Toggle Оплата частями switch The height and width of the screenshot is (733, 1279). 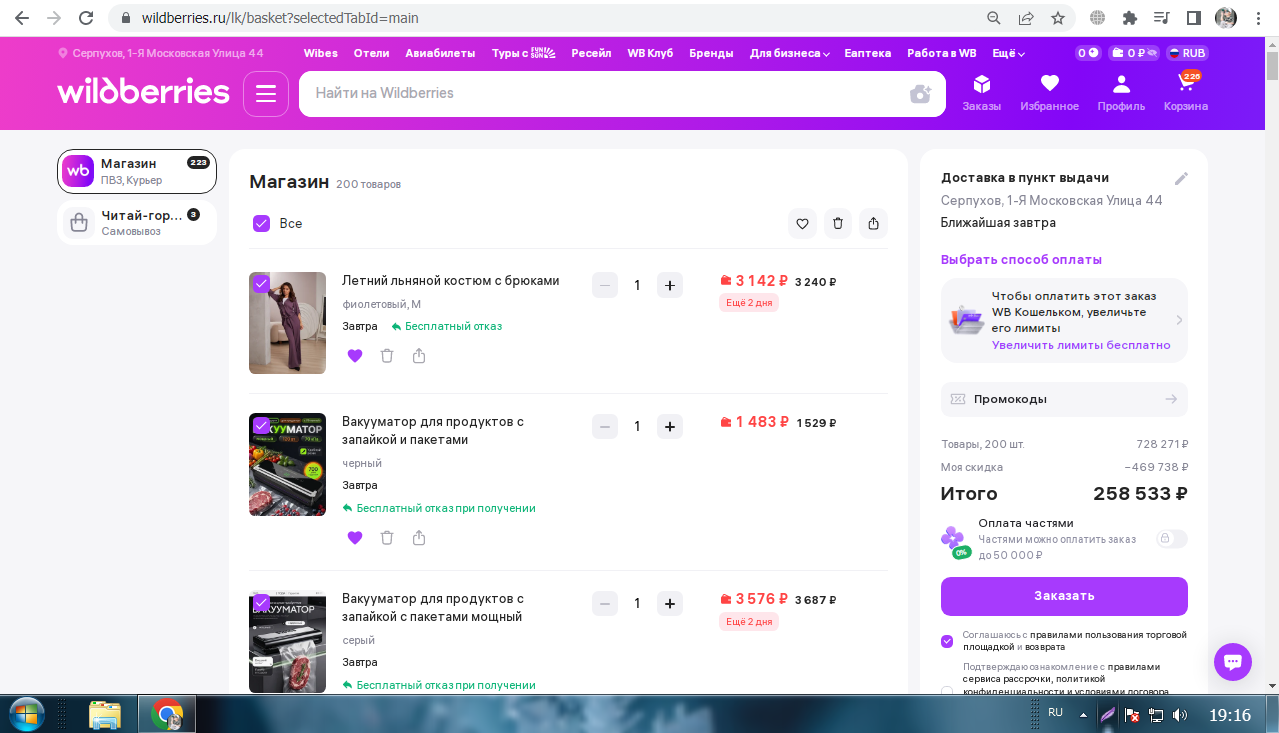[1171, 539]
